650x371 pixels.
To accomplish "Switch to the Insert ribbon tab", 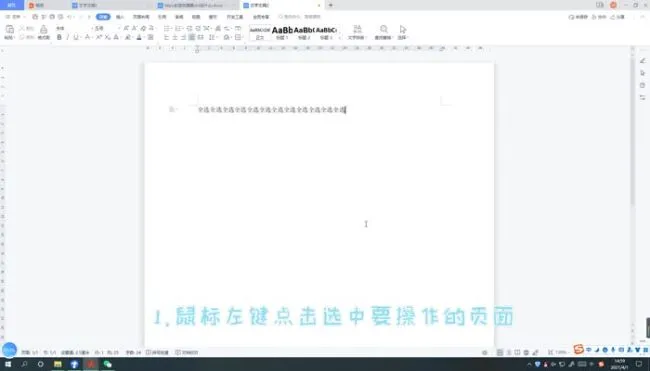I will point(120,17).
